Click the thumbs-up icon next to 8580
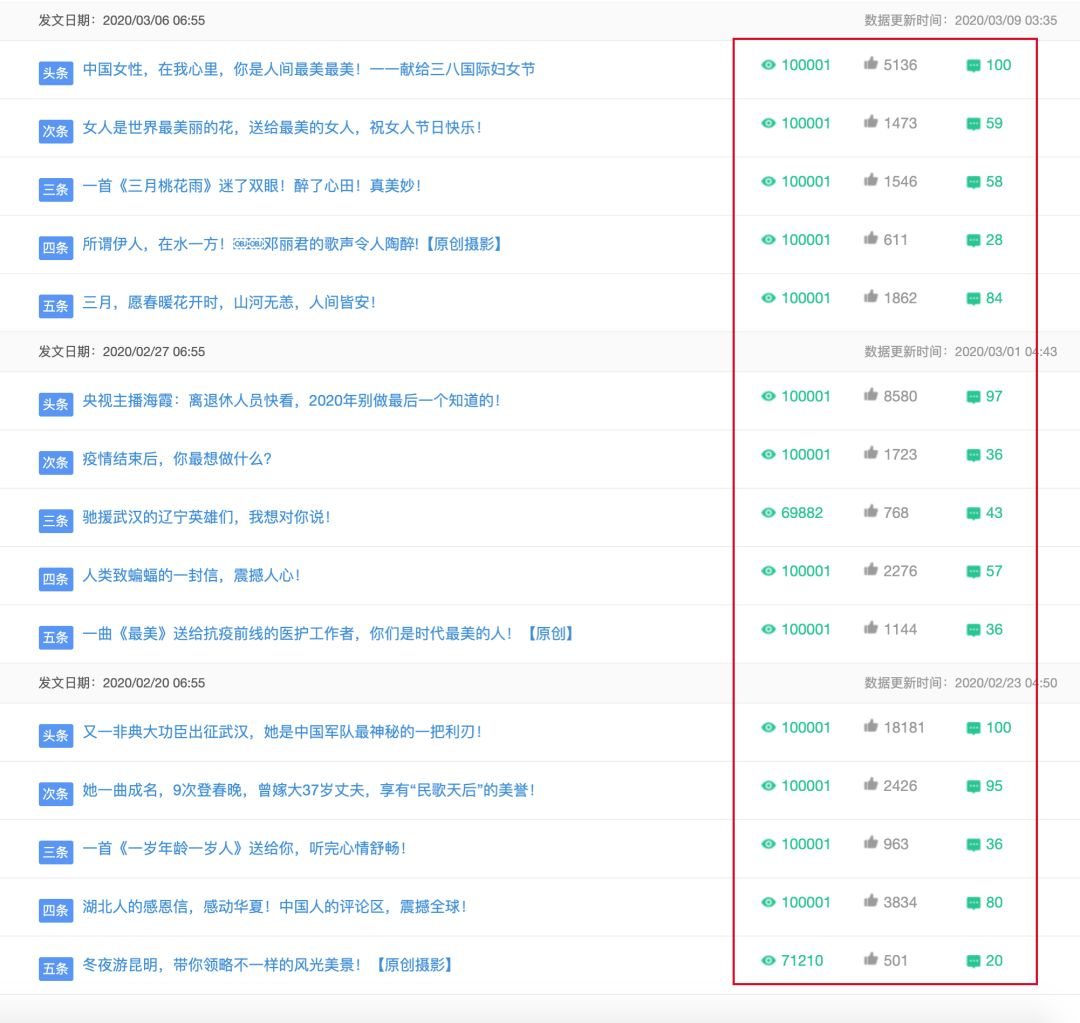 (x=871, y=395)
